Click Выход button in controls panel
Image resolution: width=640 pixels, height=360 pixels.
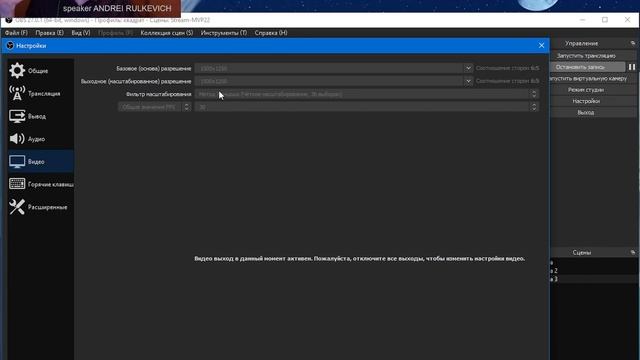[586, 112]
